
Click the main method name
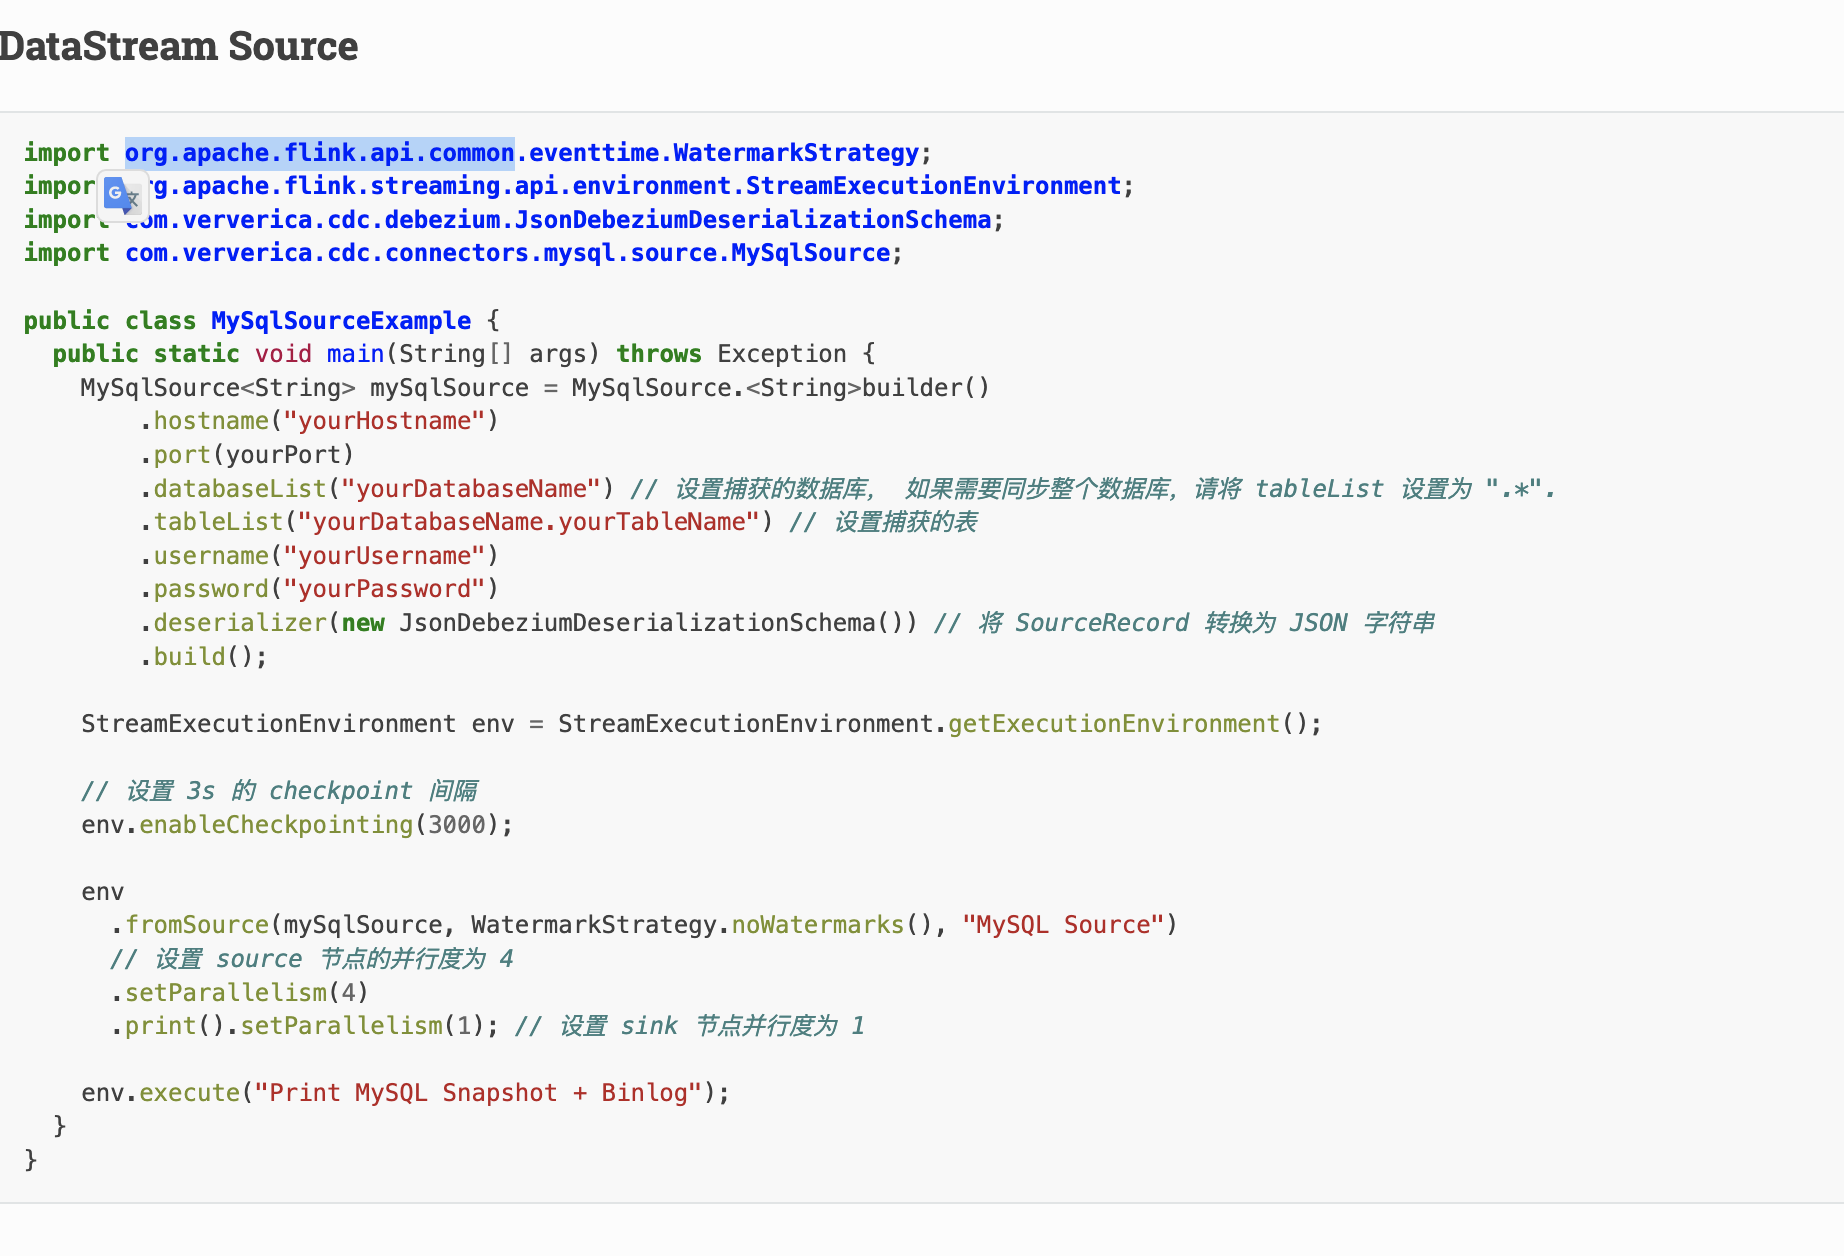tap(355, 354)
